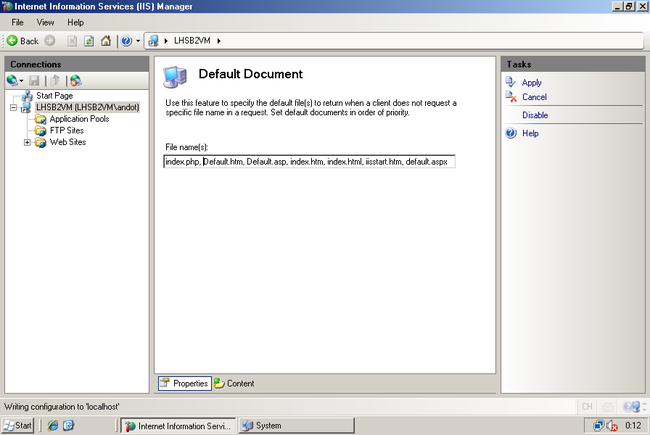Image resolution: width=650 pixels, height=435 pixels.
Task: Click the clock showing 0:12
Action: click(633, 426)
